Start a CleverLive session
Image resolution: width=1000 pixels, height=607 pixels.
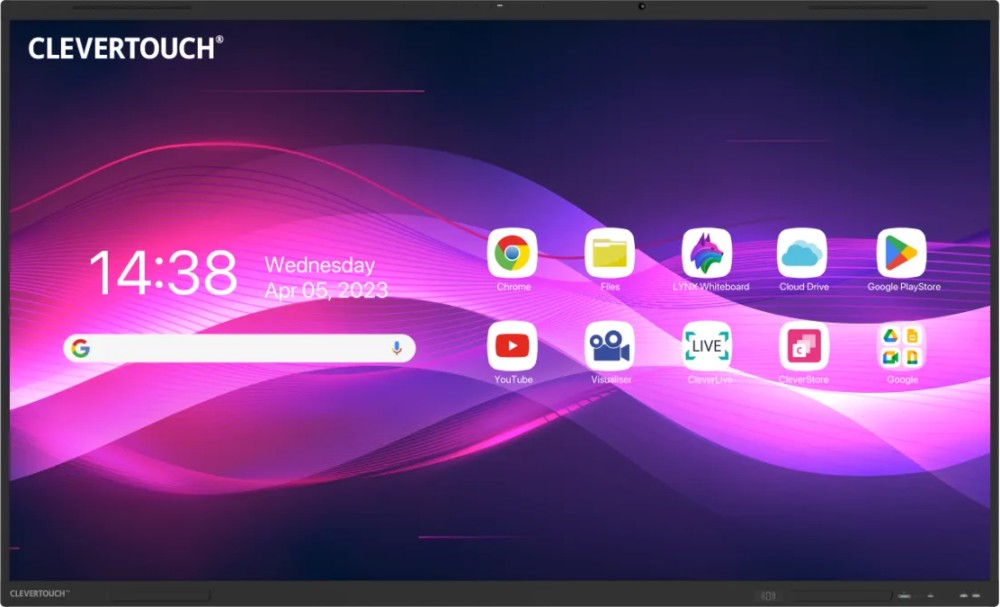[707, 346]
